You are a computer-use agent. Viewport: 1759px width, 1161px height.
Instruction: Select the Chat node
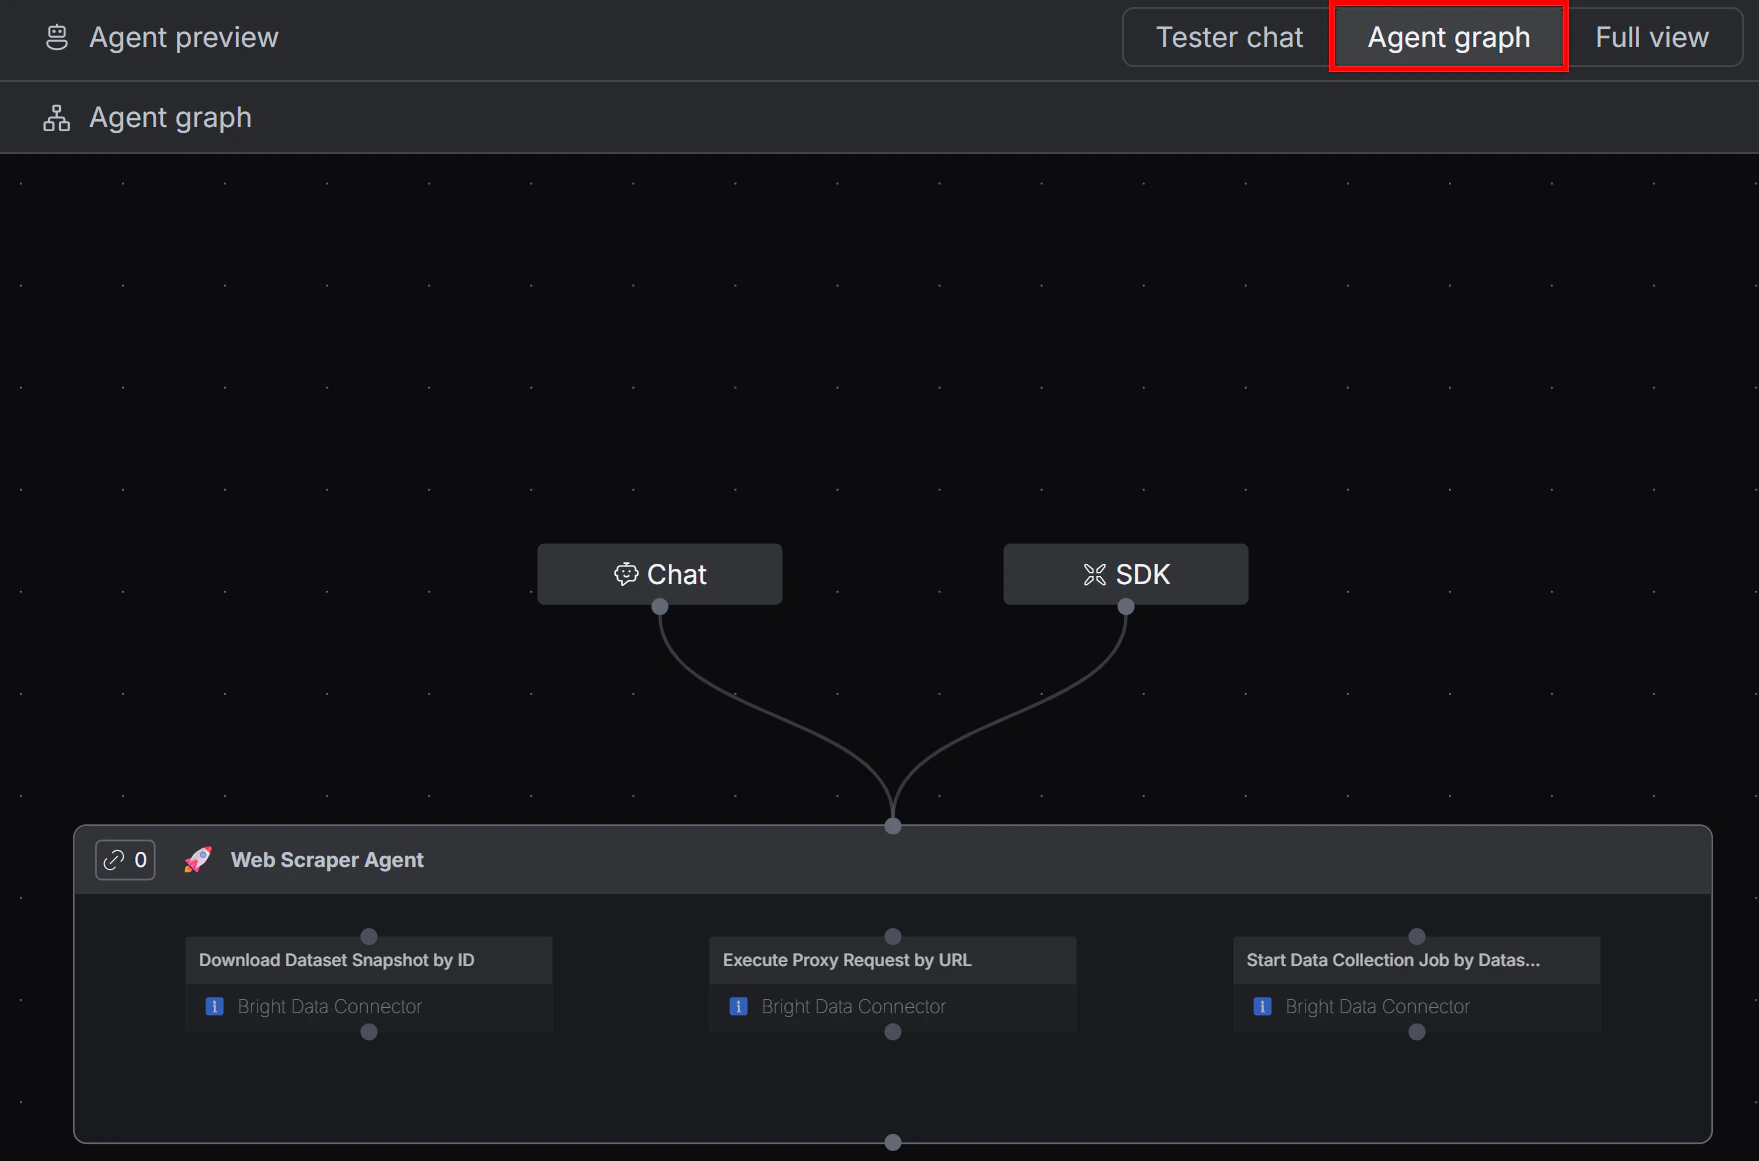(659, 574)
